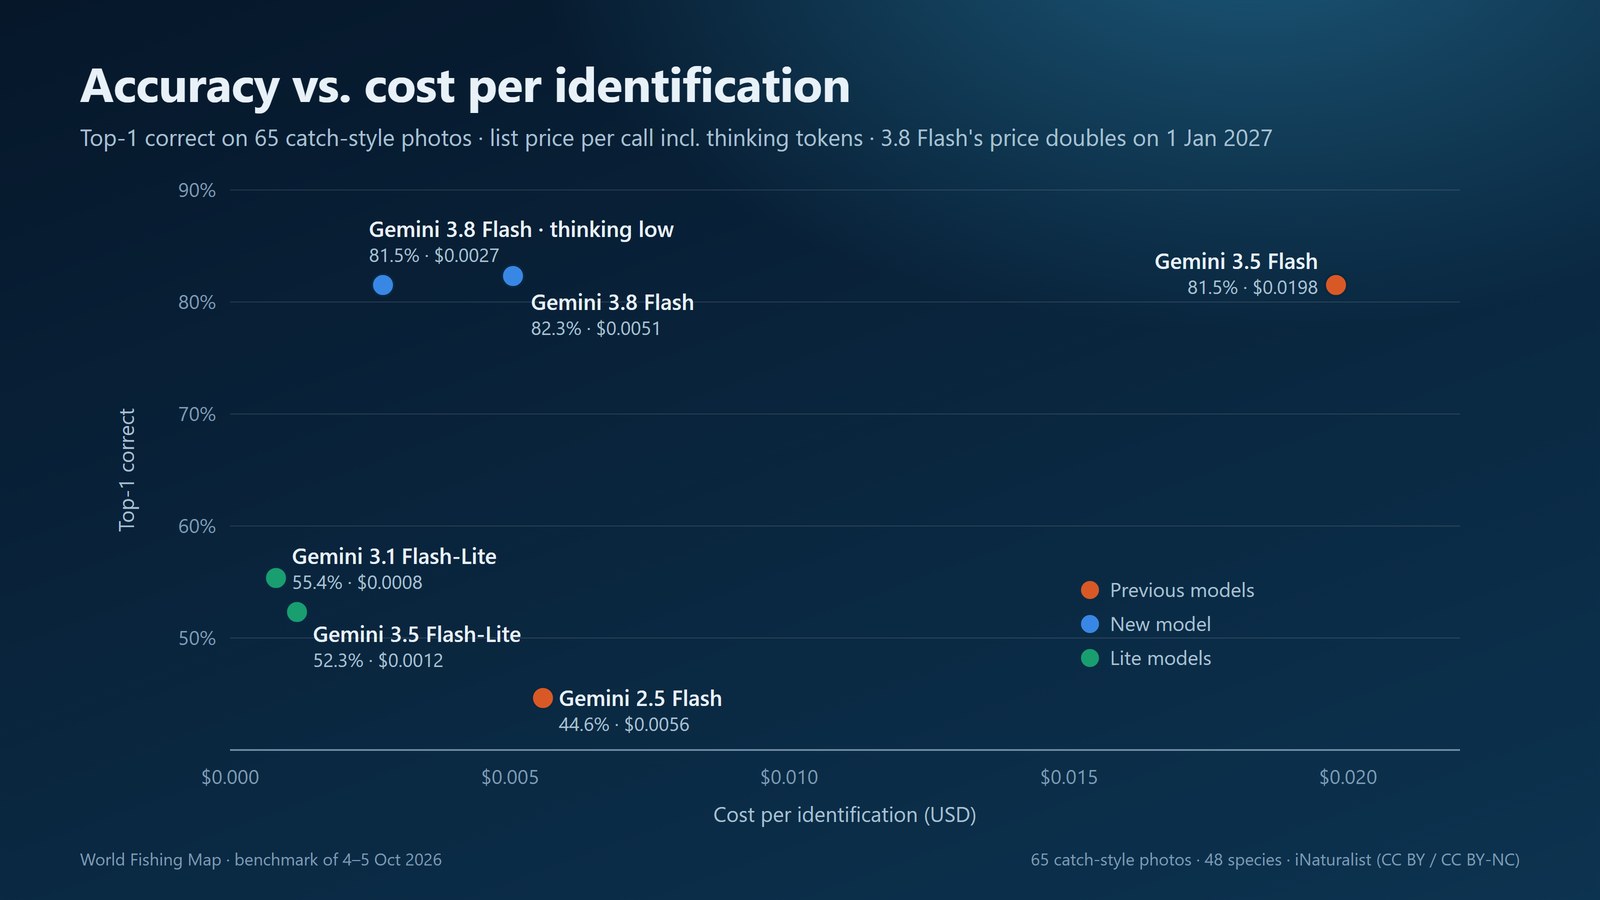Click the chart title 'Accuracy vs. cost per identification'
Viewport: 1600px width, 900px height.
pyautogui.click(x=465, y=86)
